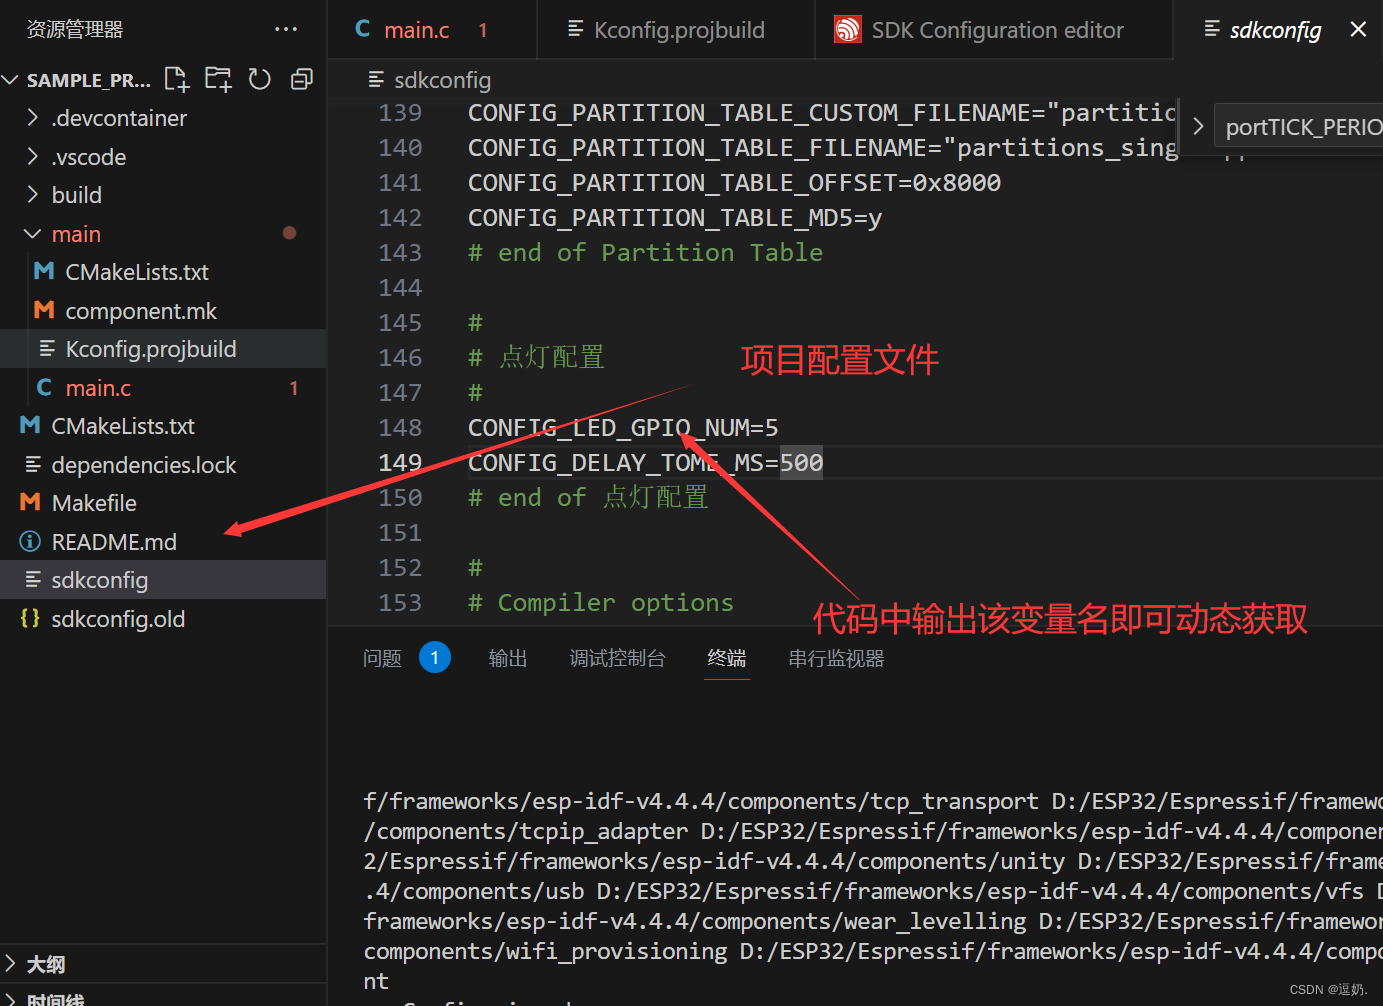Open the 输出 output panel tab
This screenshot has height=1006, width=1383.
pos(508,658)
